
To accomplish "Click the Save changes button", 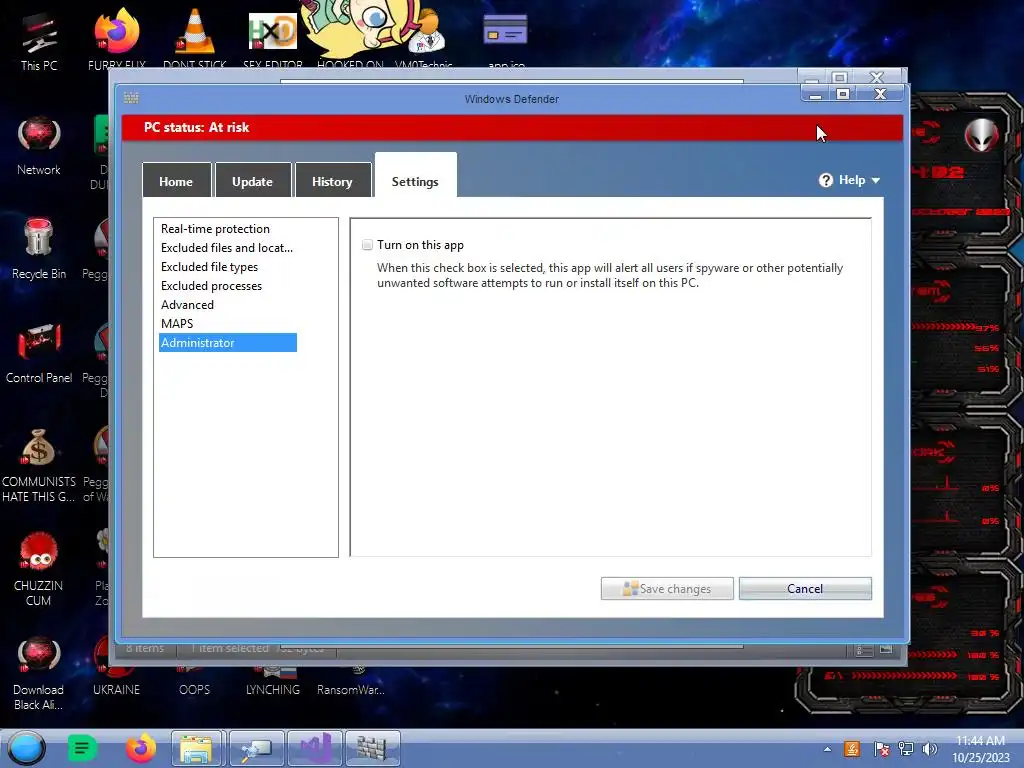I will [667, 588].
